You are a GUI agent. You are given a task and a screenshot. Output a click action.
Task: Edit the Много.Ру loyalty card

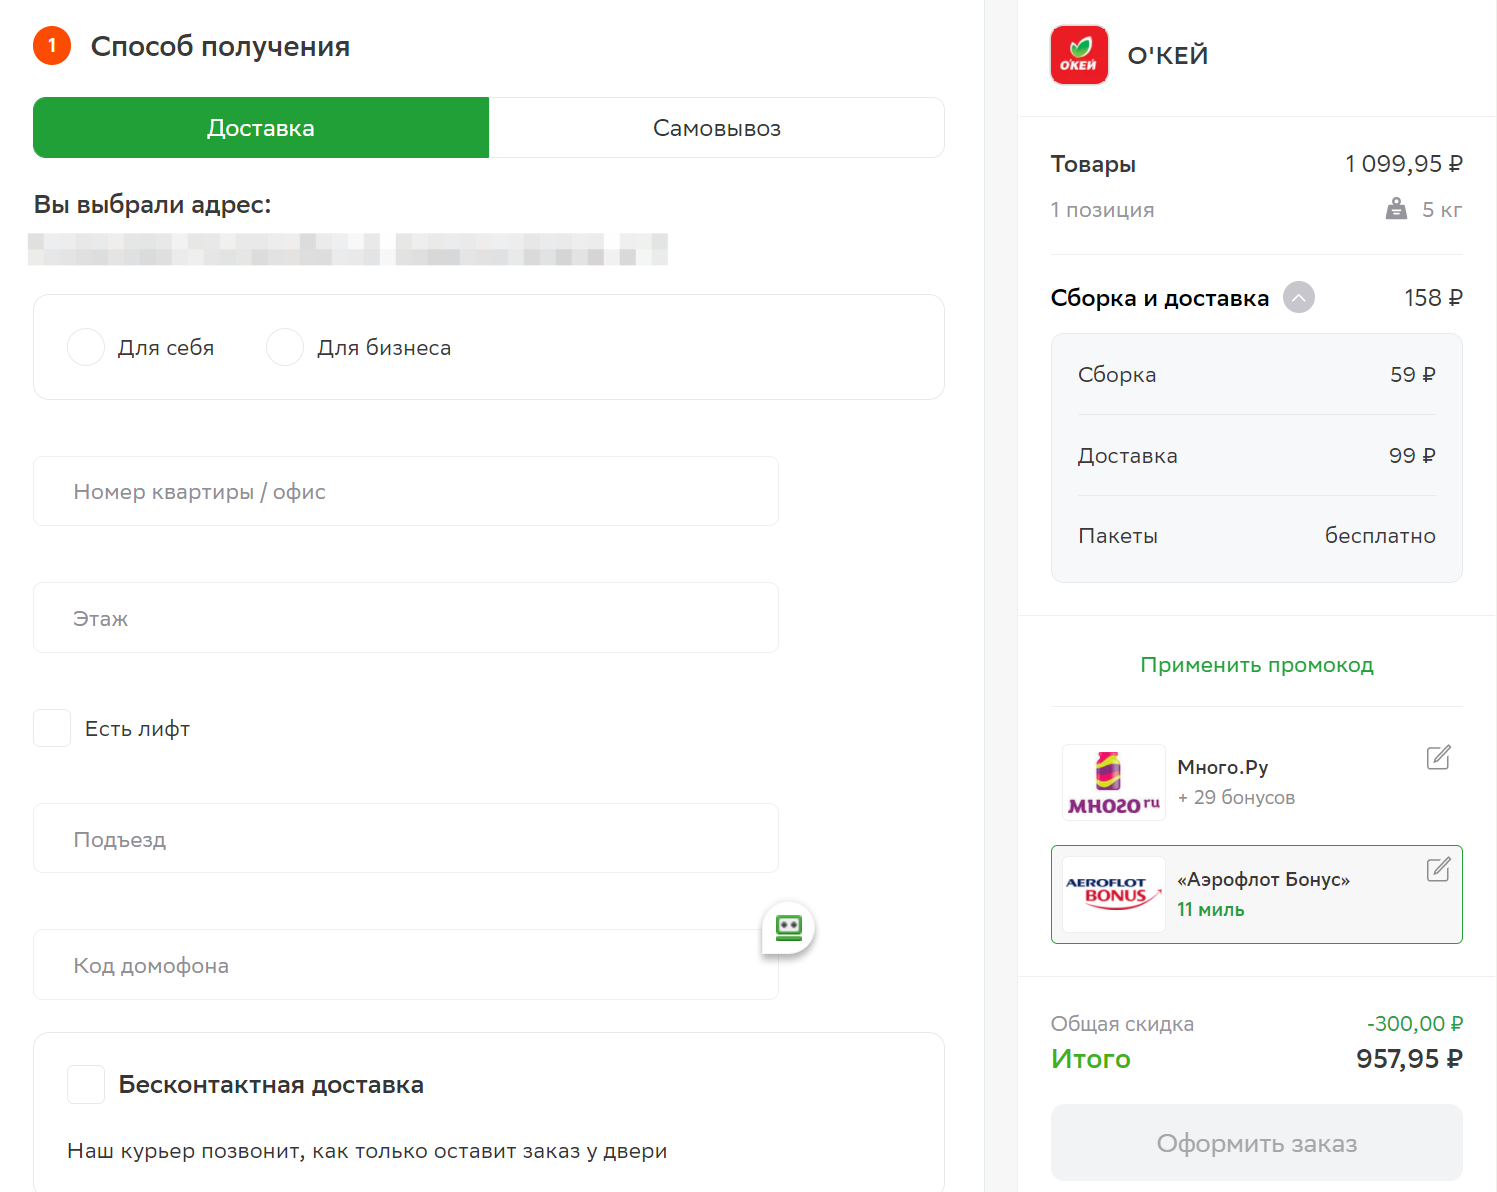click(1438, 758)
